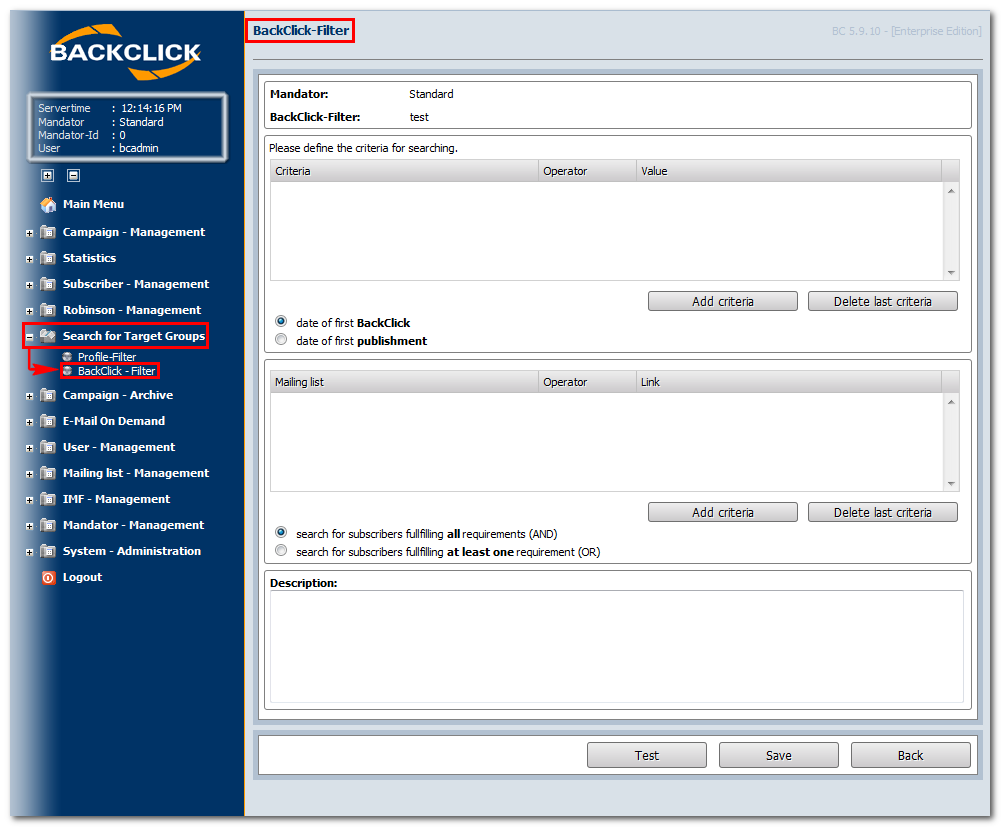The image size is (1001, 827).
Task: Click the expand-all plus icon above the menu
Action: (x=47, y=175)
